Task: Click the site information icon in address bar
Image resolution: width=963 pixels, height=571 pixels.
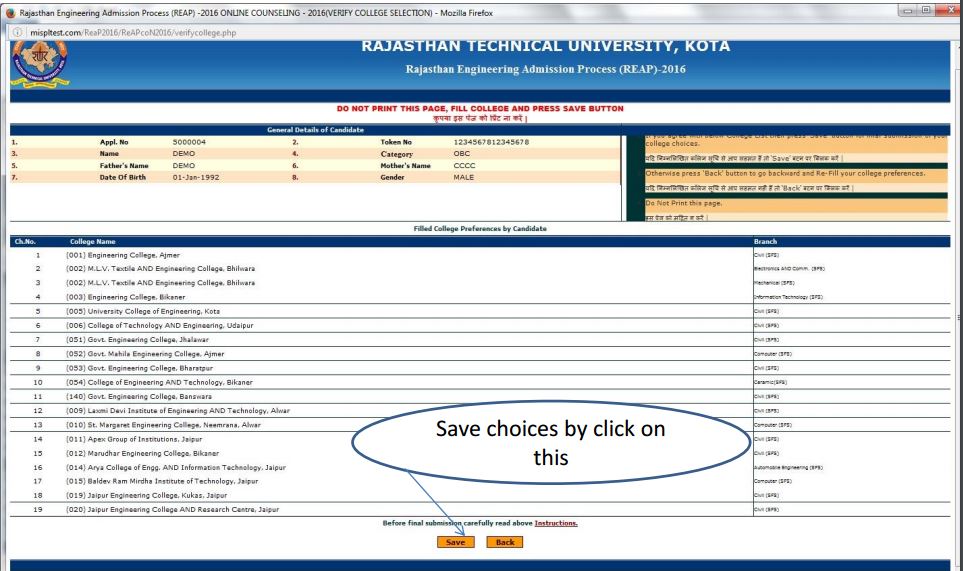Action: (x=10, y=33)
